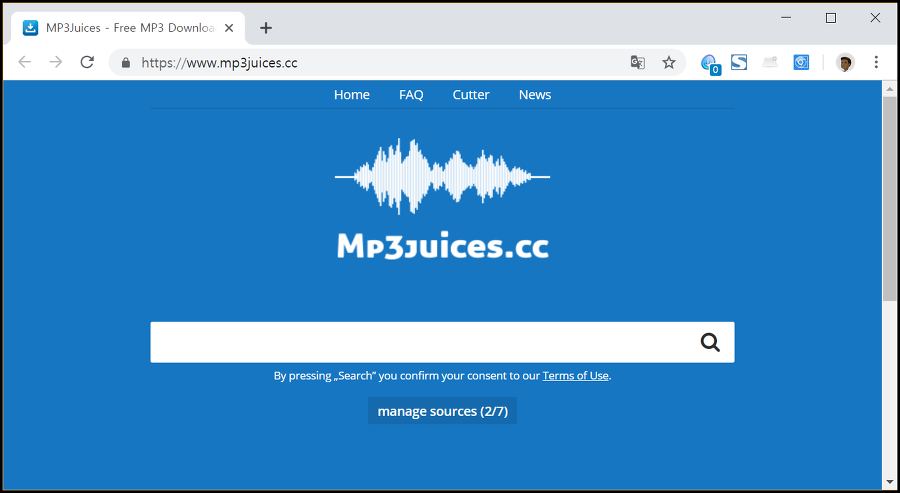
Task: Select the MP3Juices - Free MP3 Download tab
Action: click(128, 28)
